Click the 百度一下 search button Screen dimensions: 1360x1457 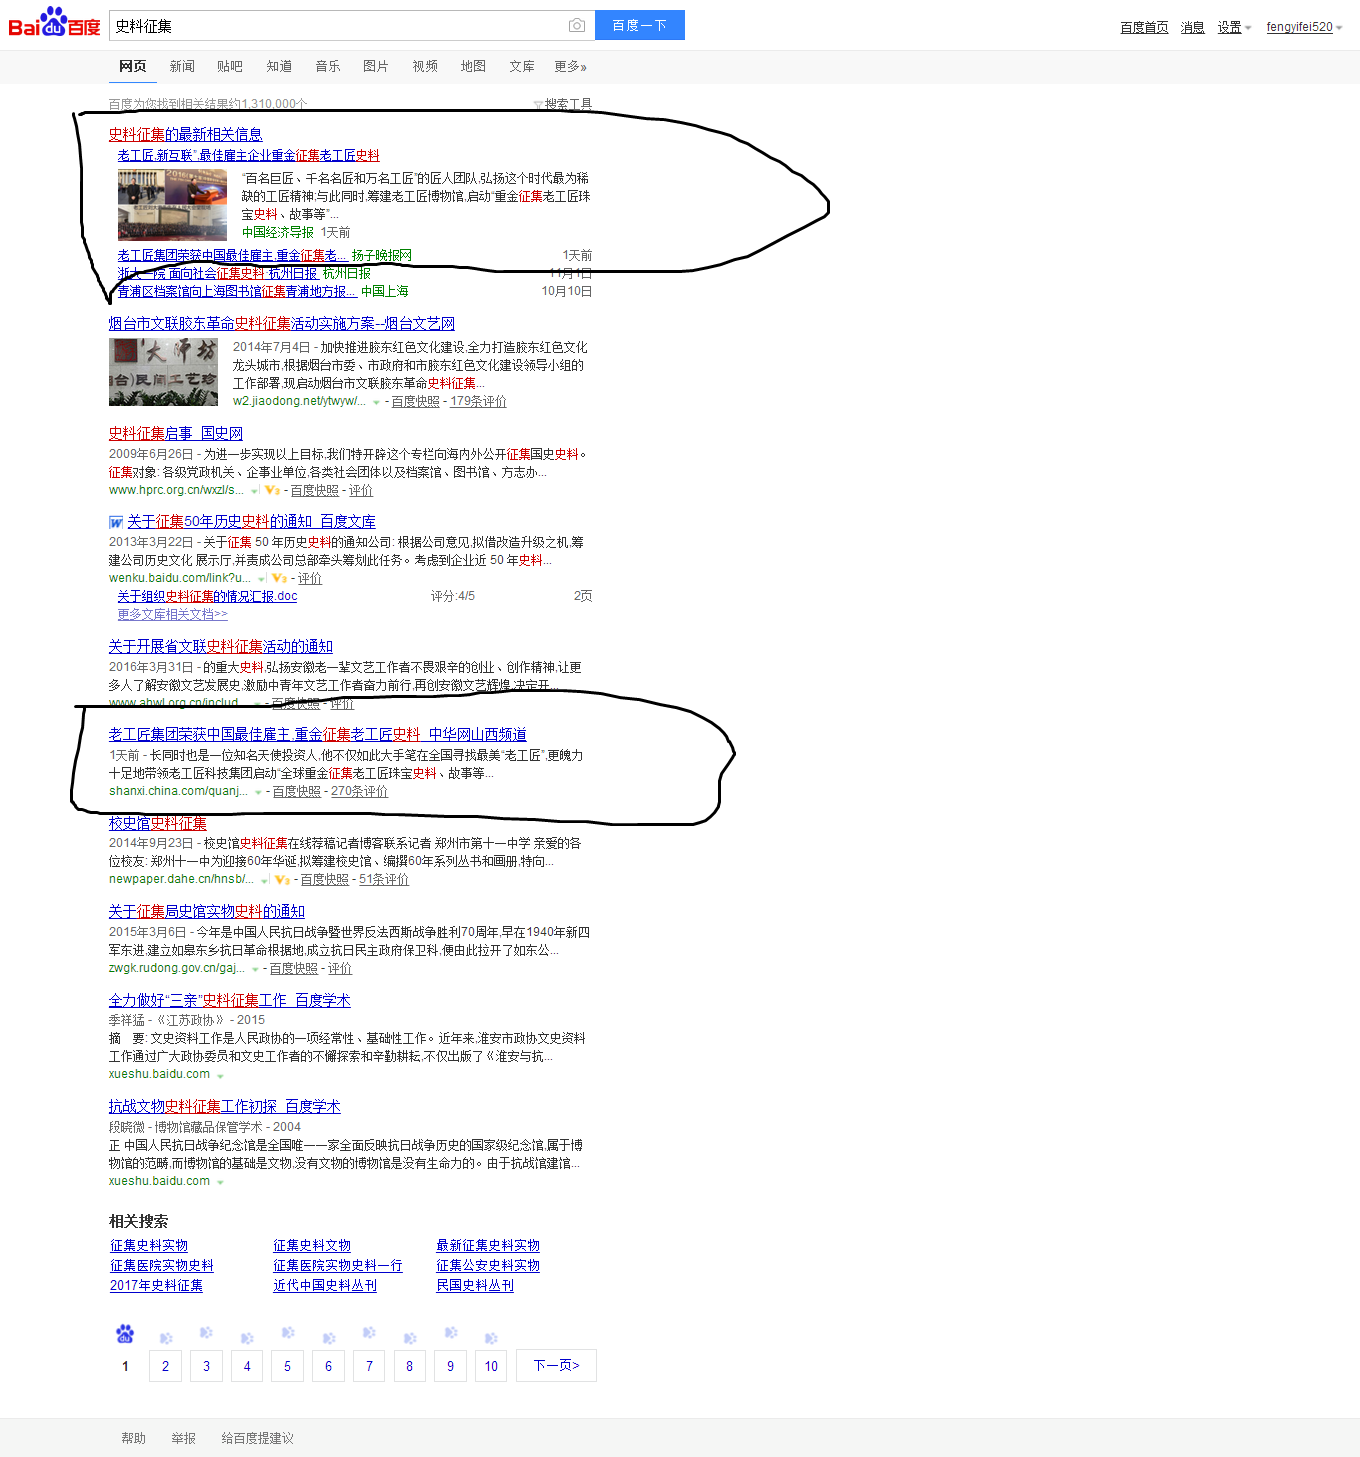[640, 25]
